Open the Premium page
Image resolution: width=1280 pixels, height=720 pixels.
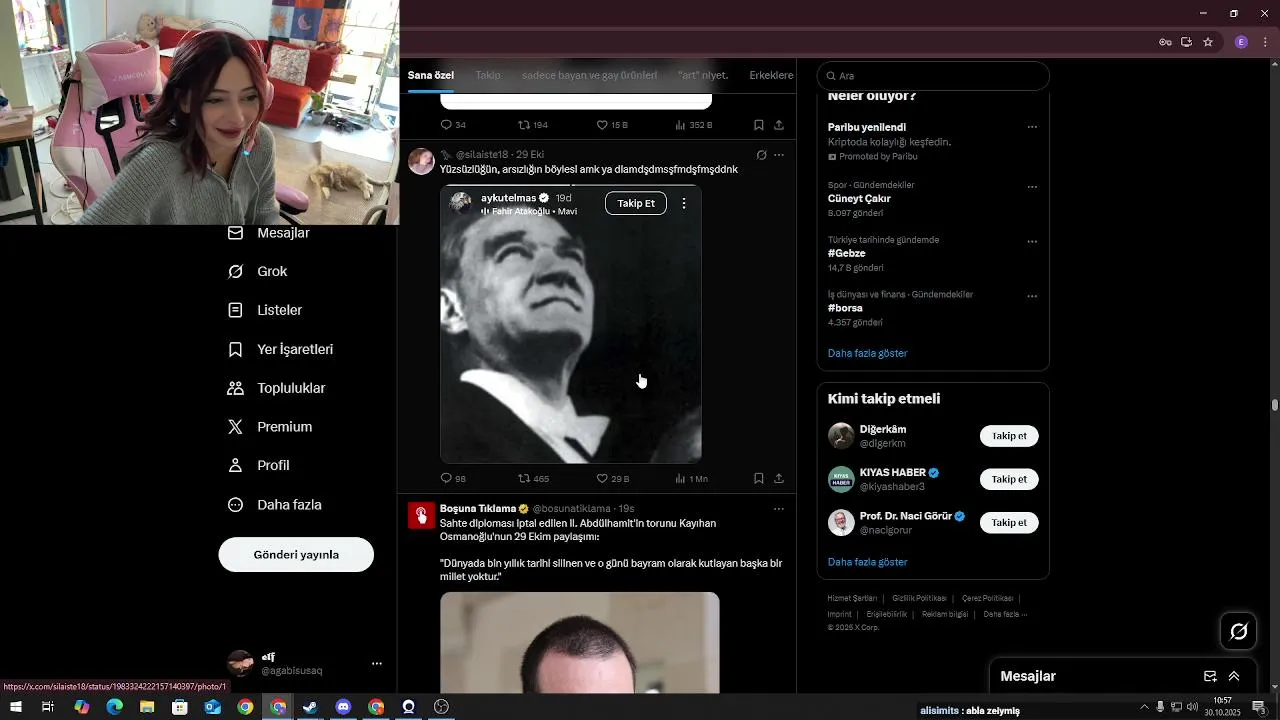click(270, 427)
